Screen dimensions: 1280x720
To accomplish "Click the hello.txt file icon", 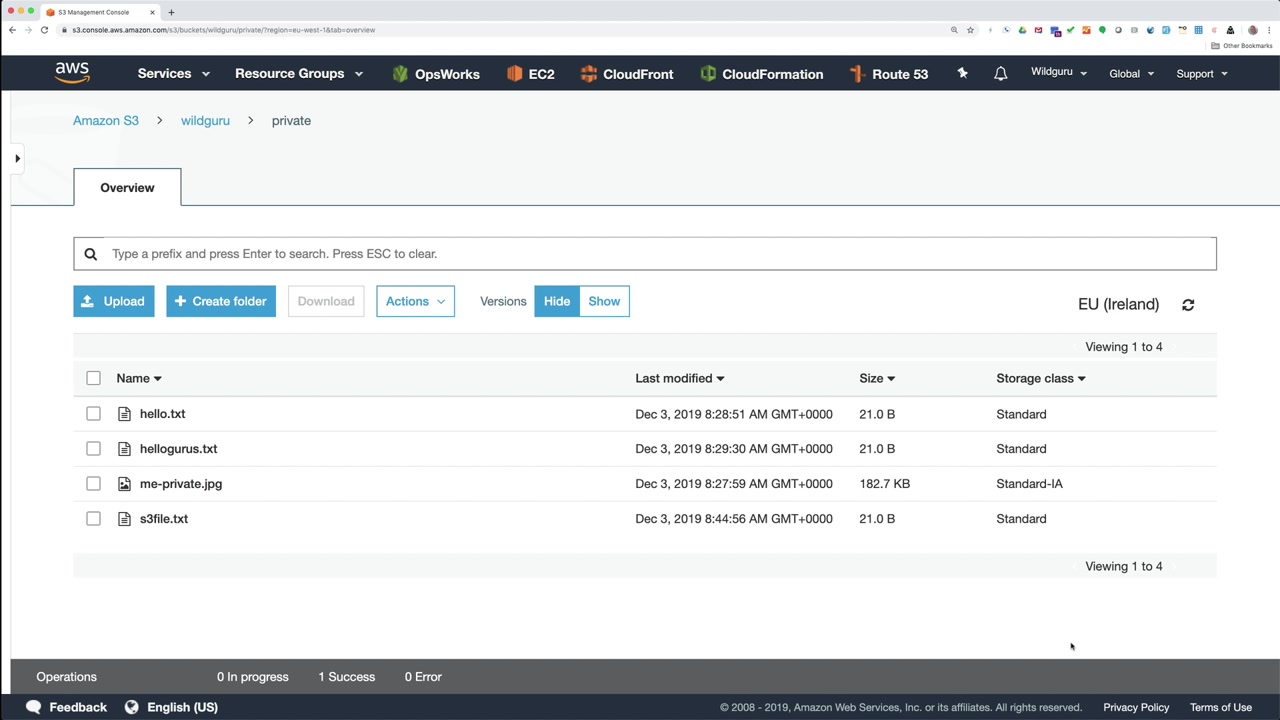I will pyautogui.click(x=124, y=414).
